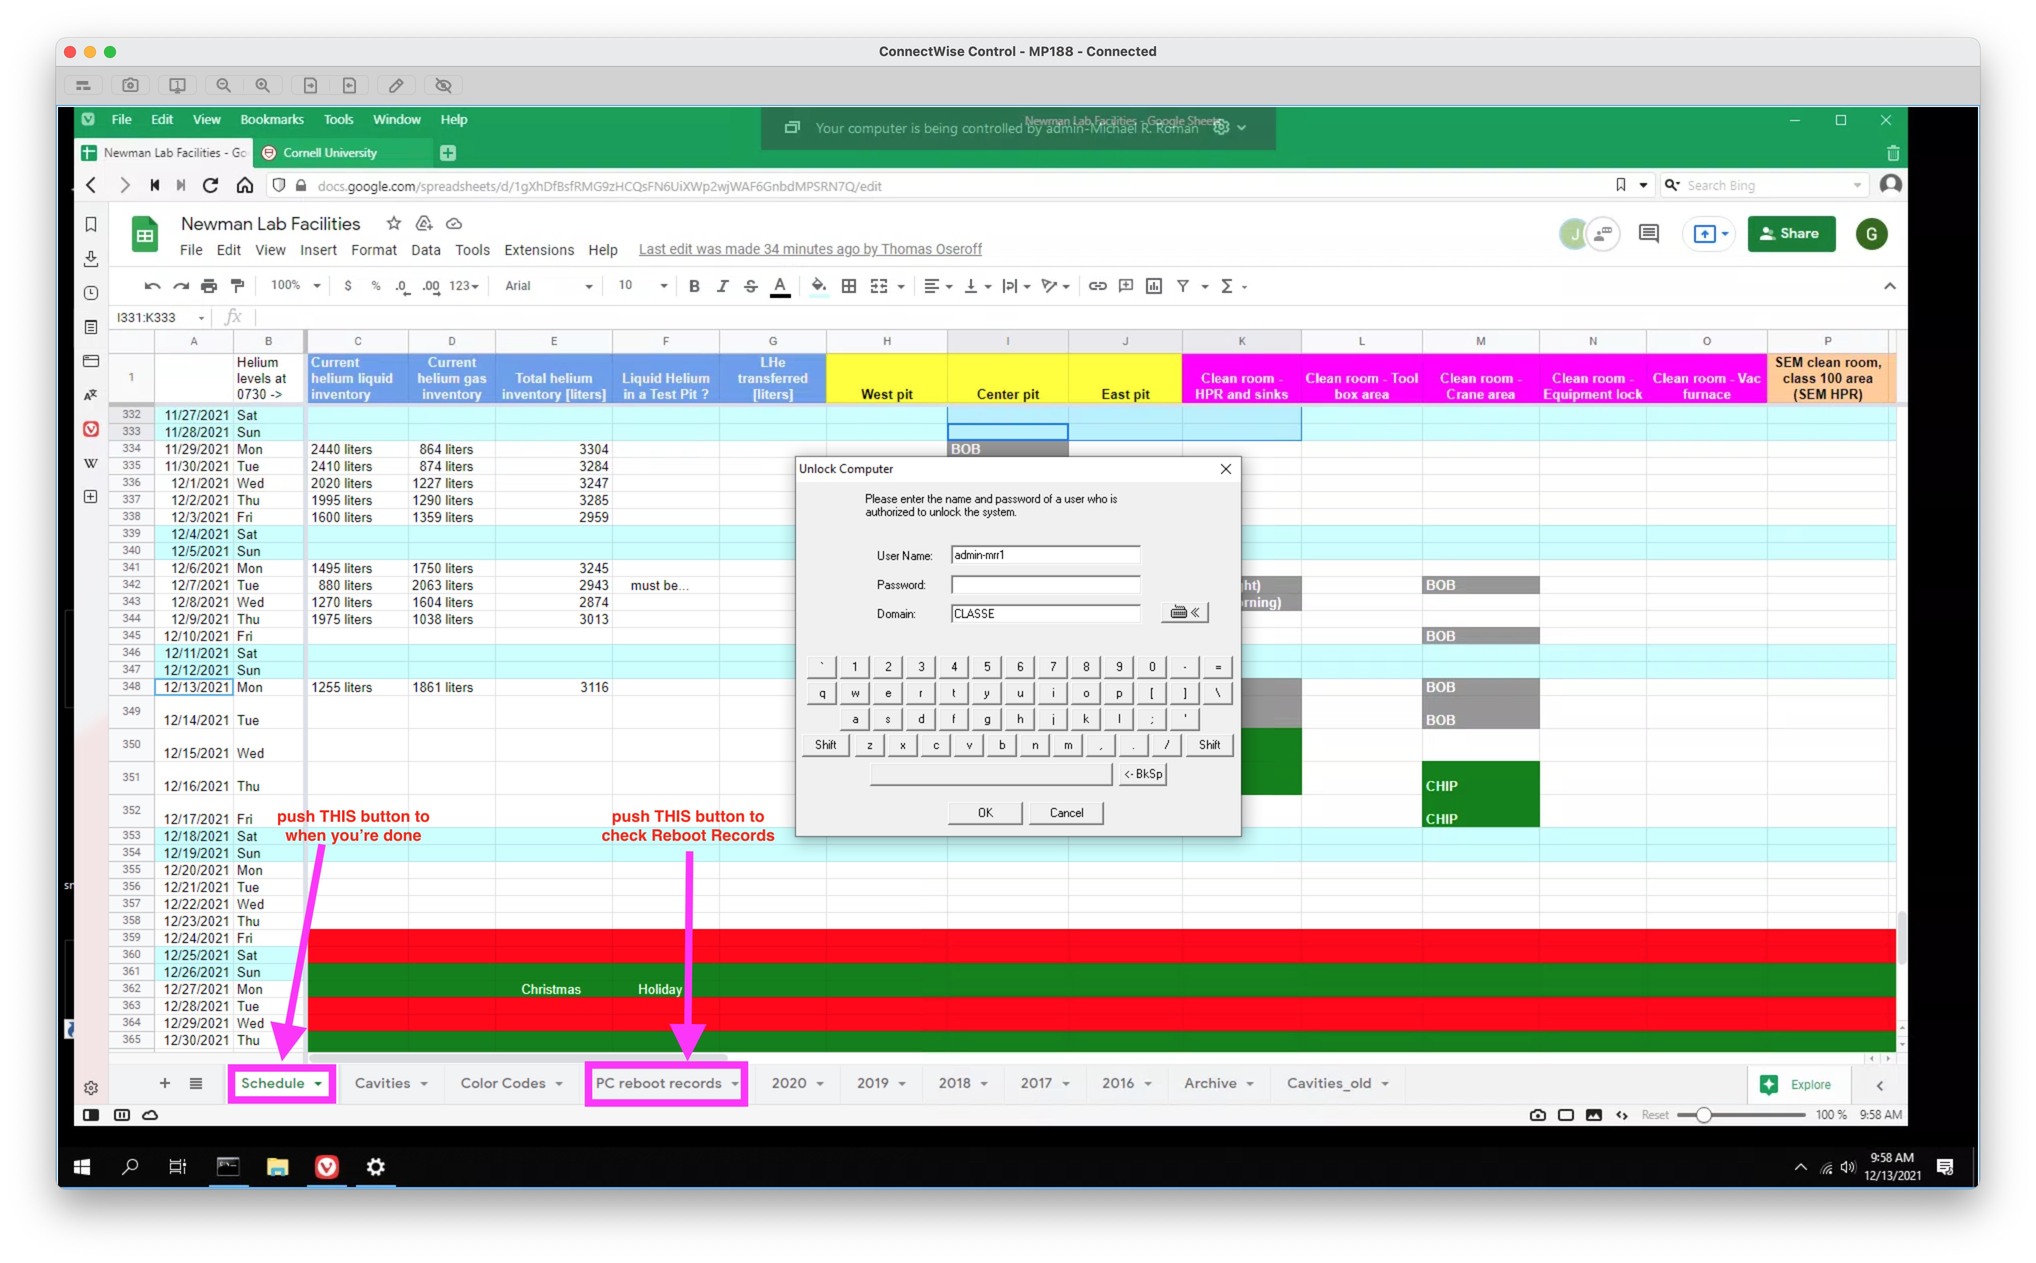Click the browser Home icon
Screen dimensions: 2036x1263
point(244,186)
